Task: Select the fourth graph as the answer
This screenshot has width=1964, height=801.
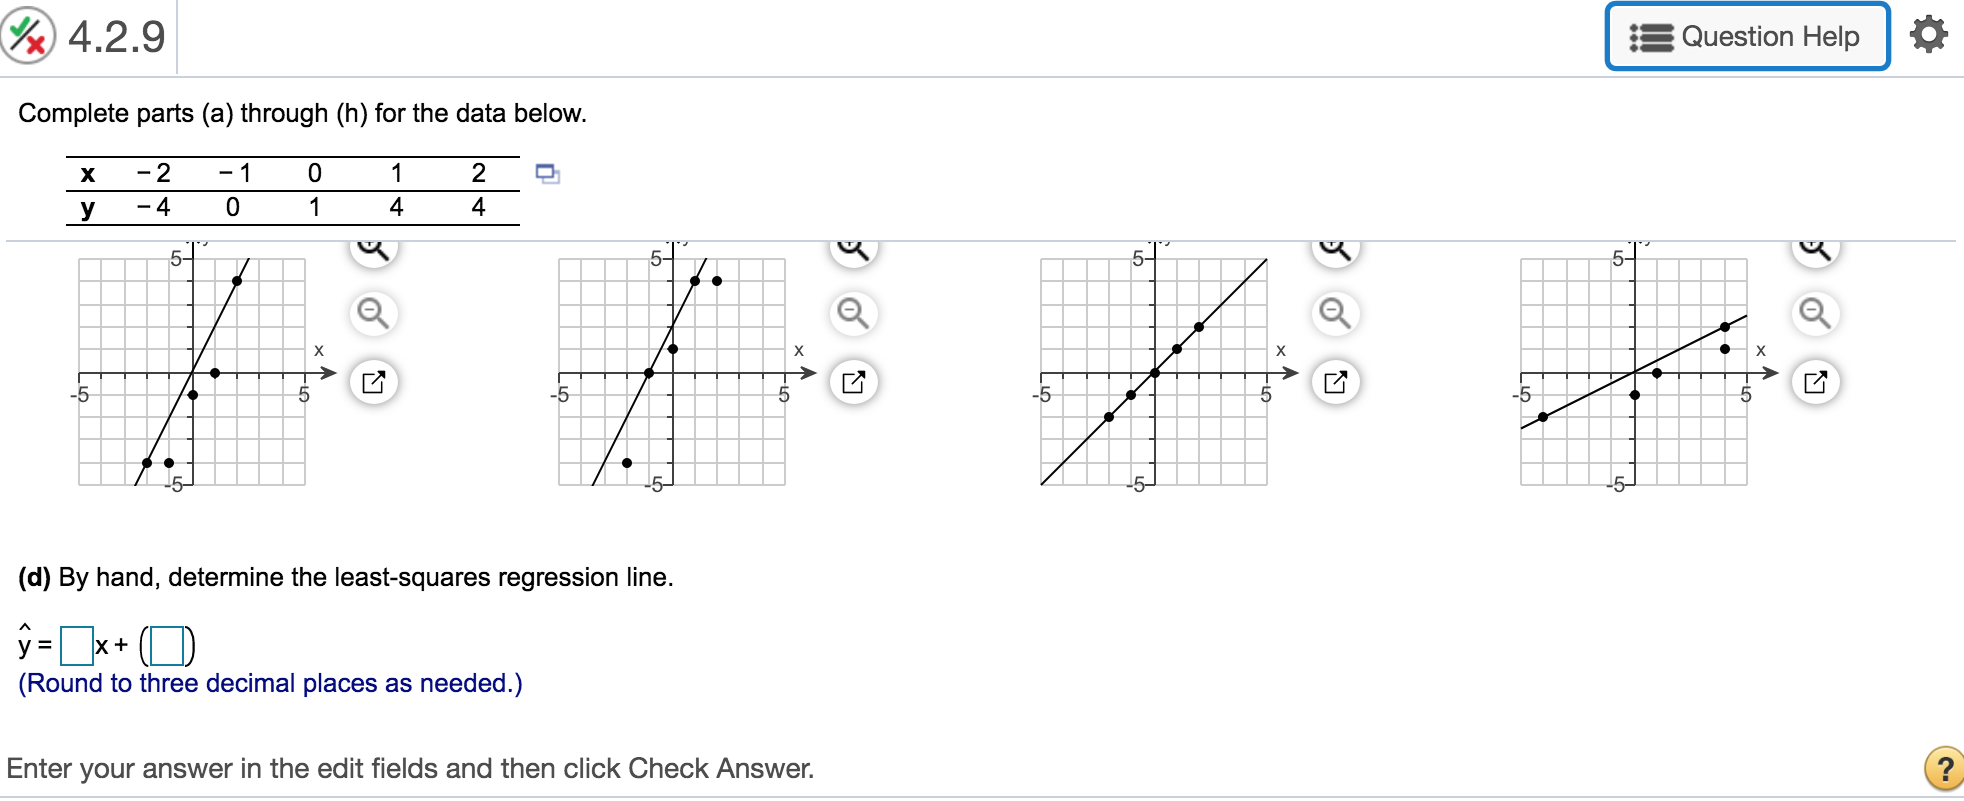Action: [x=1635, y=370]
